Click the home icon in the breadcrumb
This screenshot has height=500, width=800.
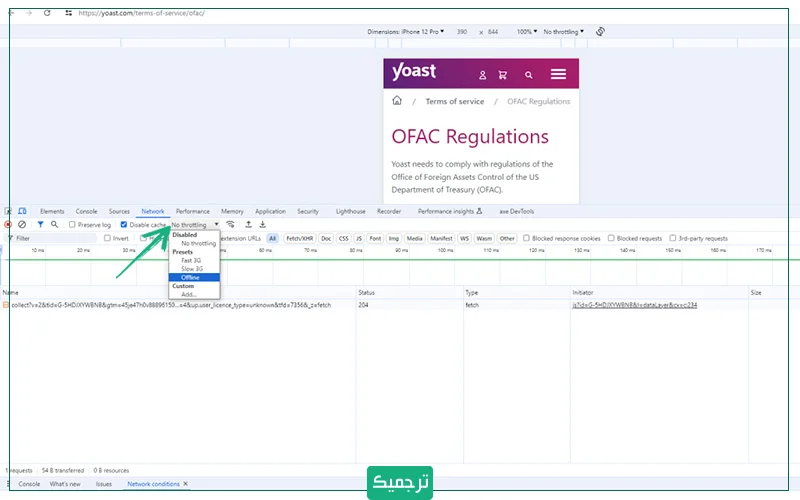coord(397,101)
